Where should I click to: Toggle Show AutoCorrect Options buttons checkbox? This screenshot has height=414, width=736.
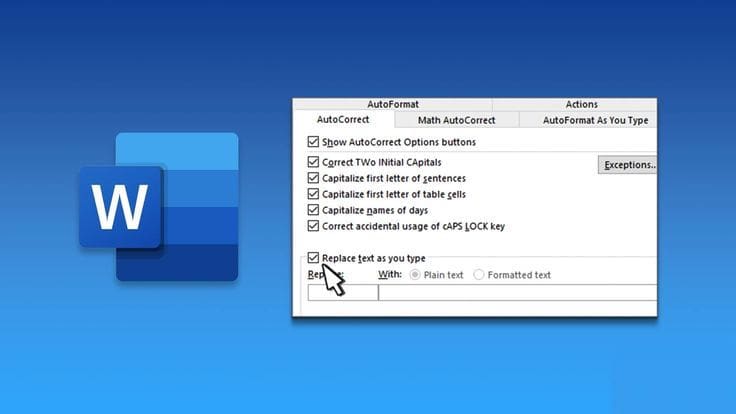313,142
